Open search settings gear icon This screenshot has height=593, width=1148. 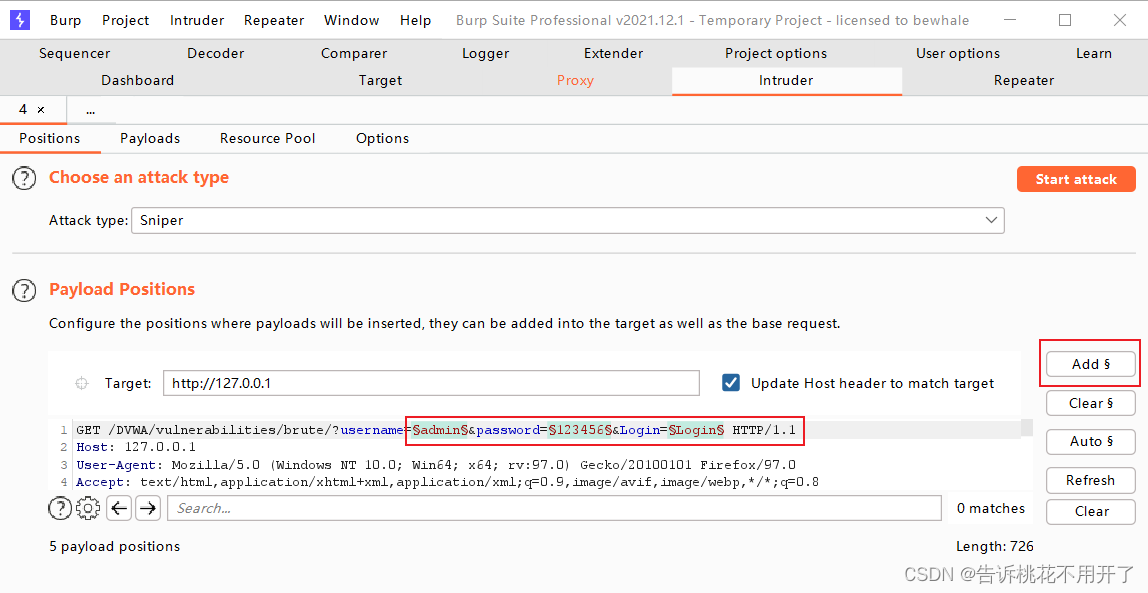88,507
